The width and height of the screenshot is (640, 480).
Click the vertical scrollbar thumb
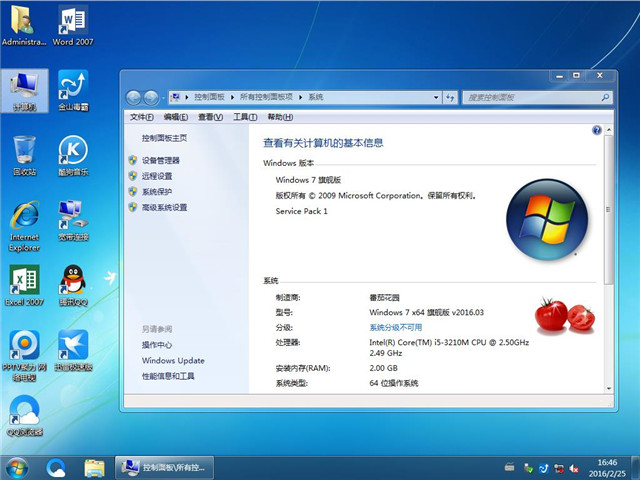[x=609, y=209]
